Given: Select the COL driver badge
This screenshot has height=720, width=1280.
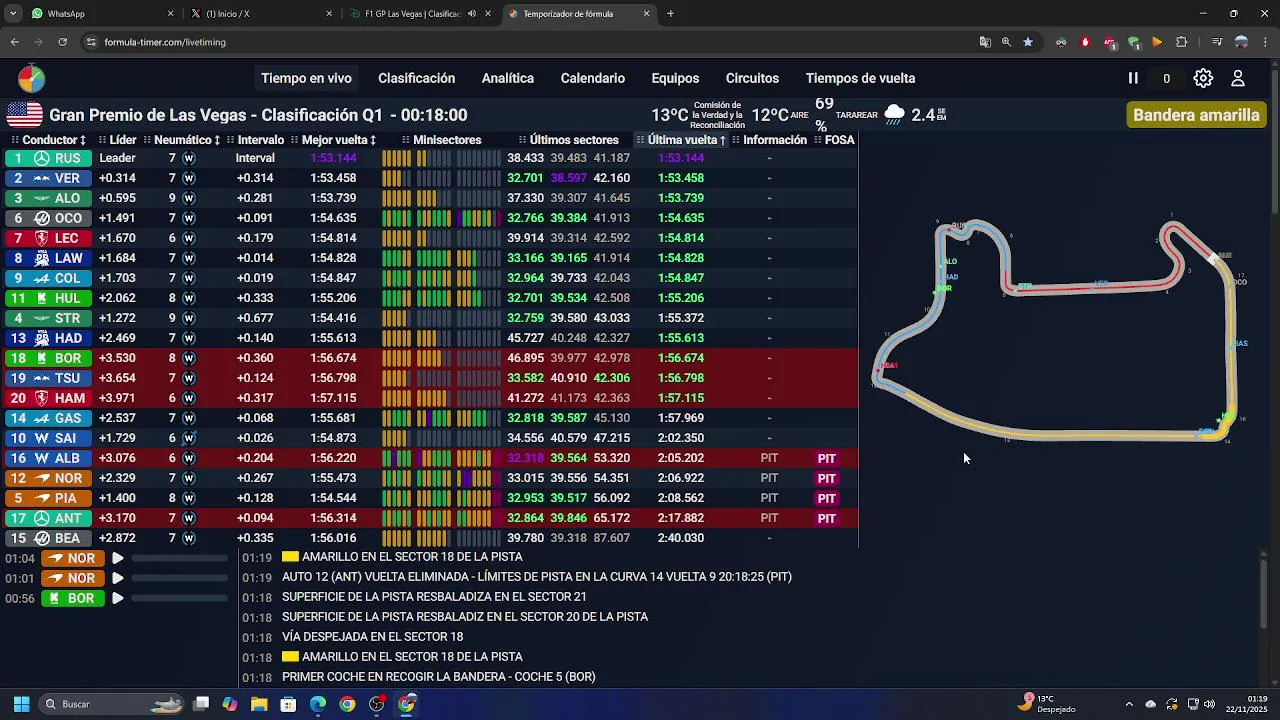Looking at the screenshot, I should pos(48,278).
